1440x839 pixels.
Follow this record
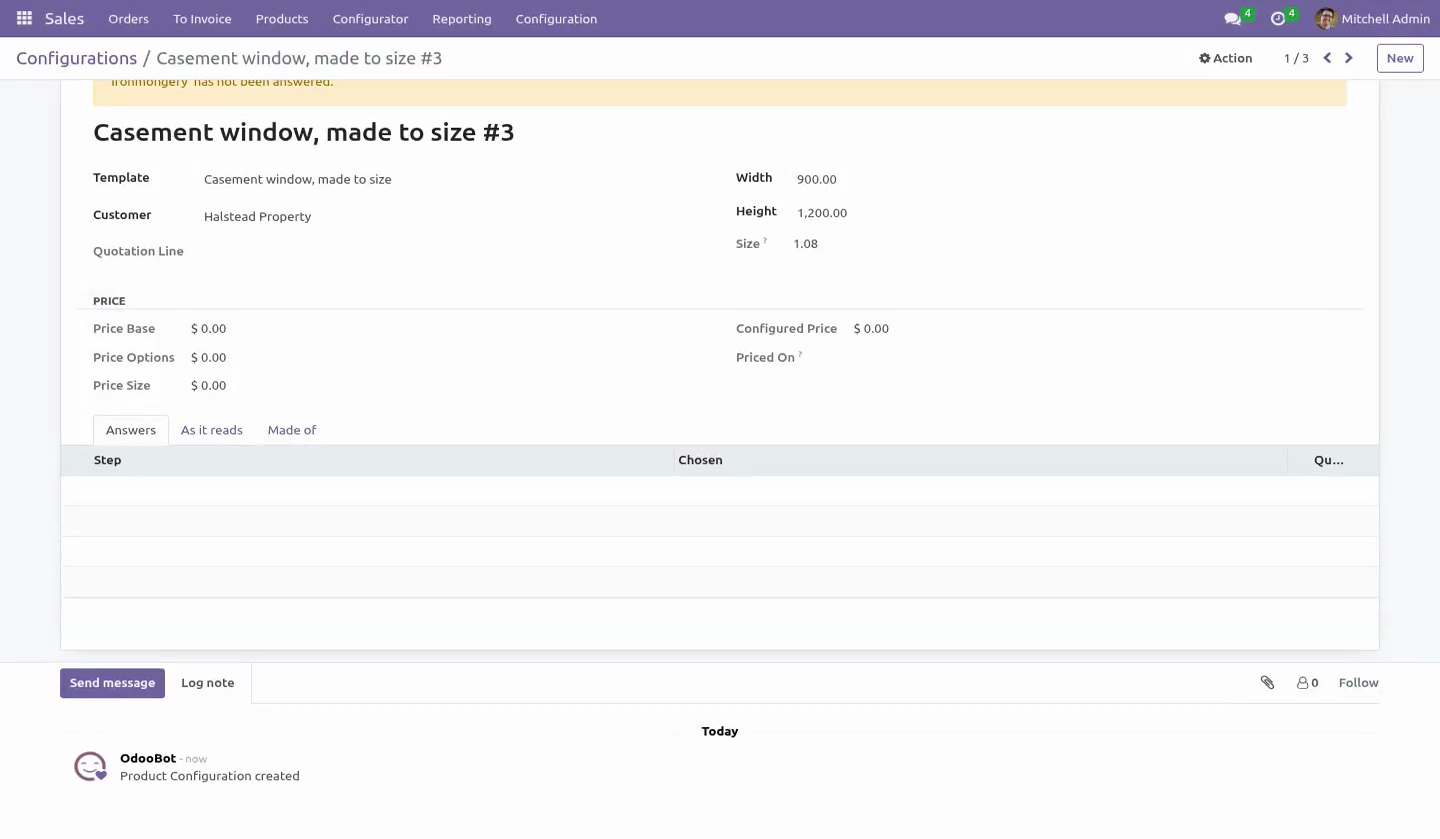tap(1358, 683)
